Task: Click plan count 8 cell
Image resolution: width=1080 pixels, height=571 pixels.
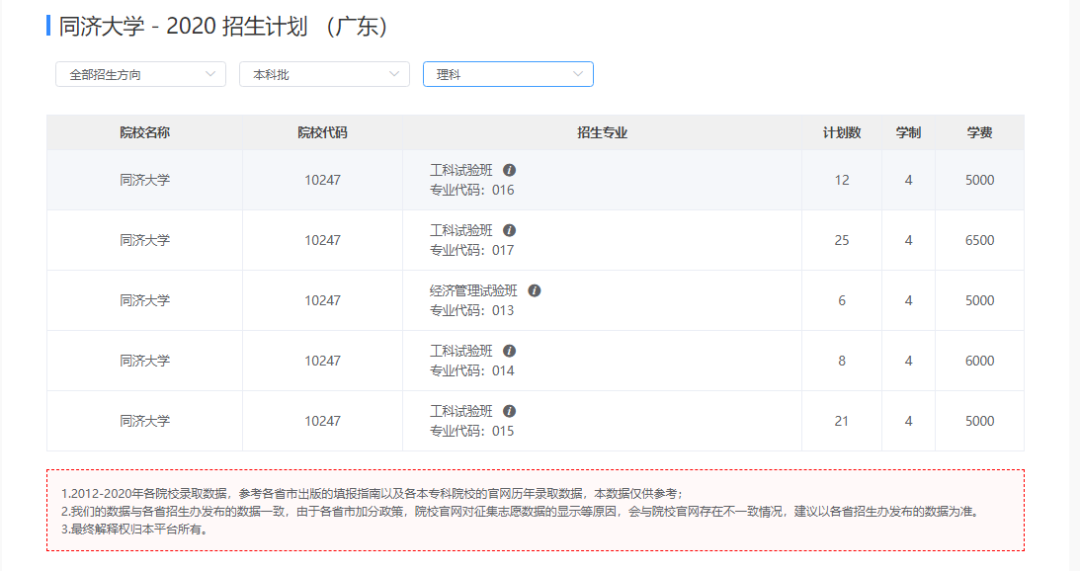Action: tap(842, 361)
